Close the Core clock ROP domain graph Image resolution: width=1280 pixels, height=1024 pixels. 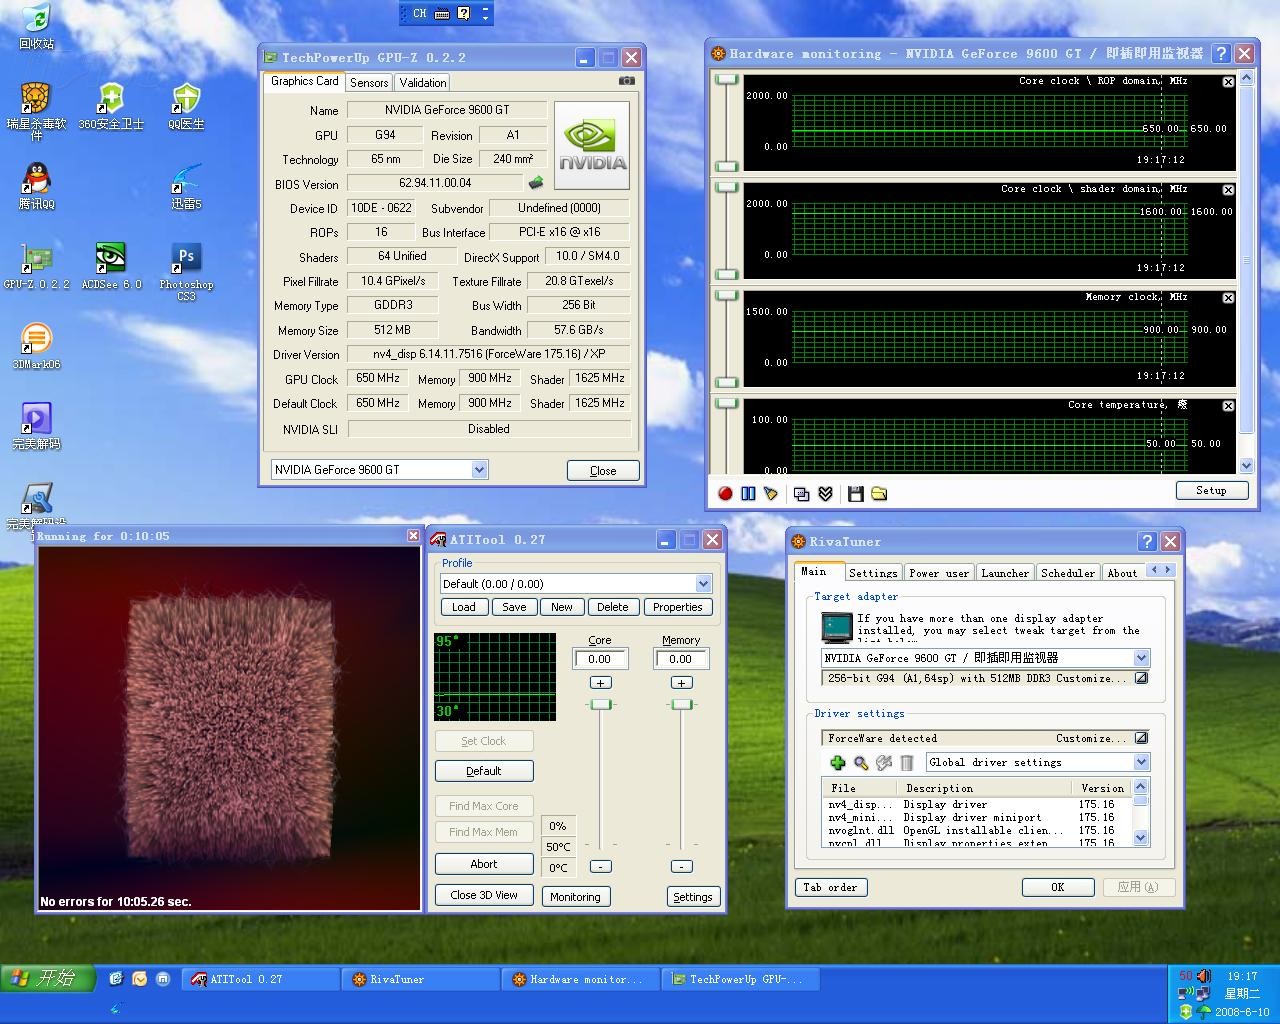tap(1228, 82)
